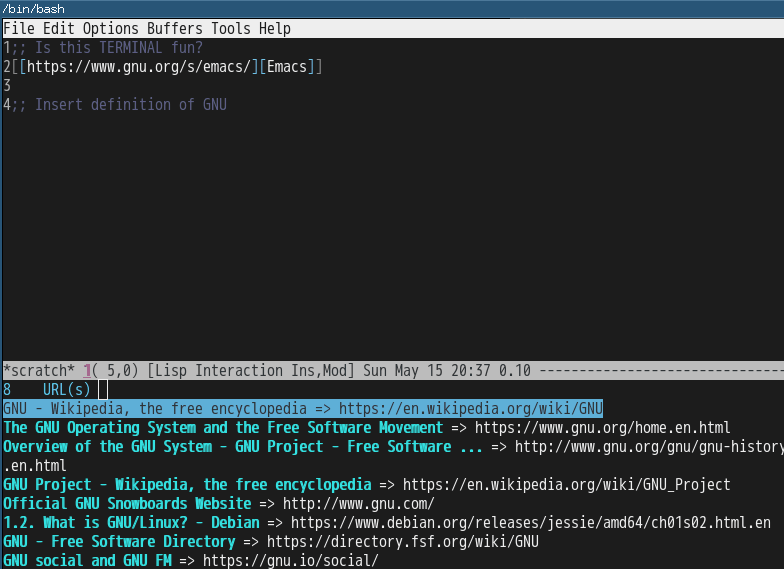Select GNU - Free Software Directory result

point(270,542)
